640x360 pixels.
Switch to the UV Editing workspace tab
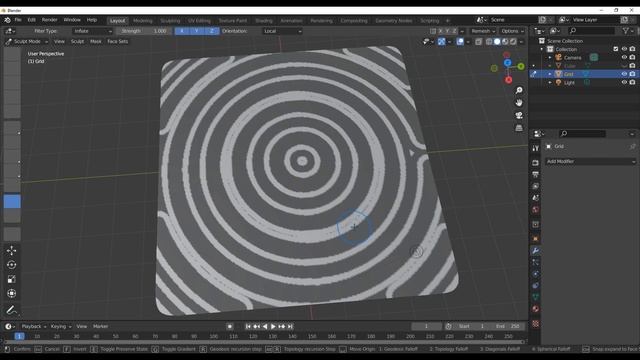point(199,20)
